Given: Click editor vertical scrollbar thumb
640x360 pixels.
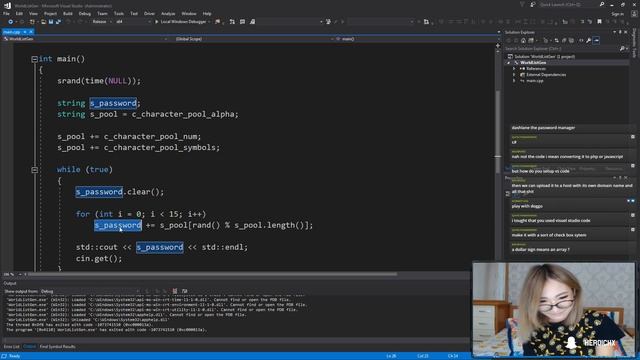Looking at the screenshot, I should (498, 131).
